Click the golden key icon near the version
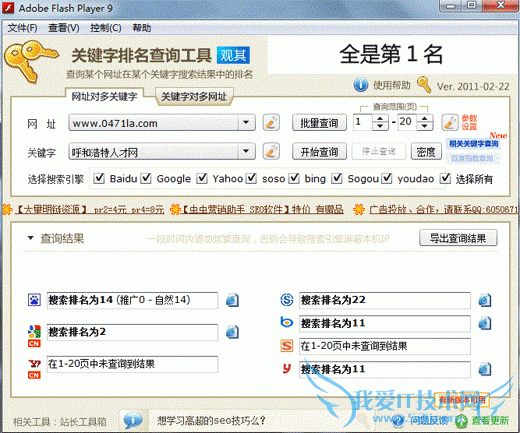 click(424, 85)
